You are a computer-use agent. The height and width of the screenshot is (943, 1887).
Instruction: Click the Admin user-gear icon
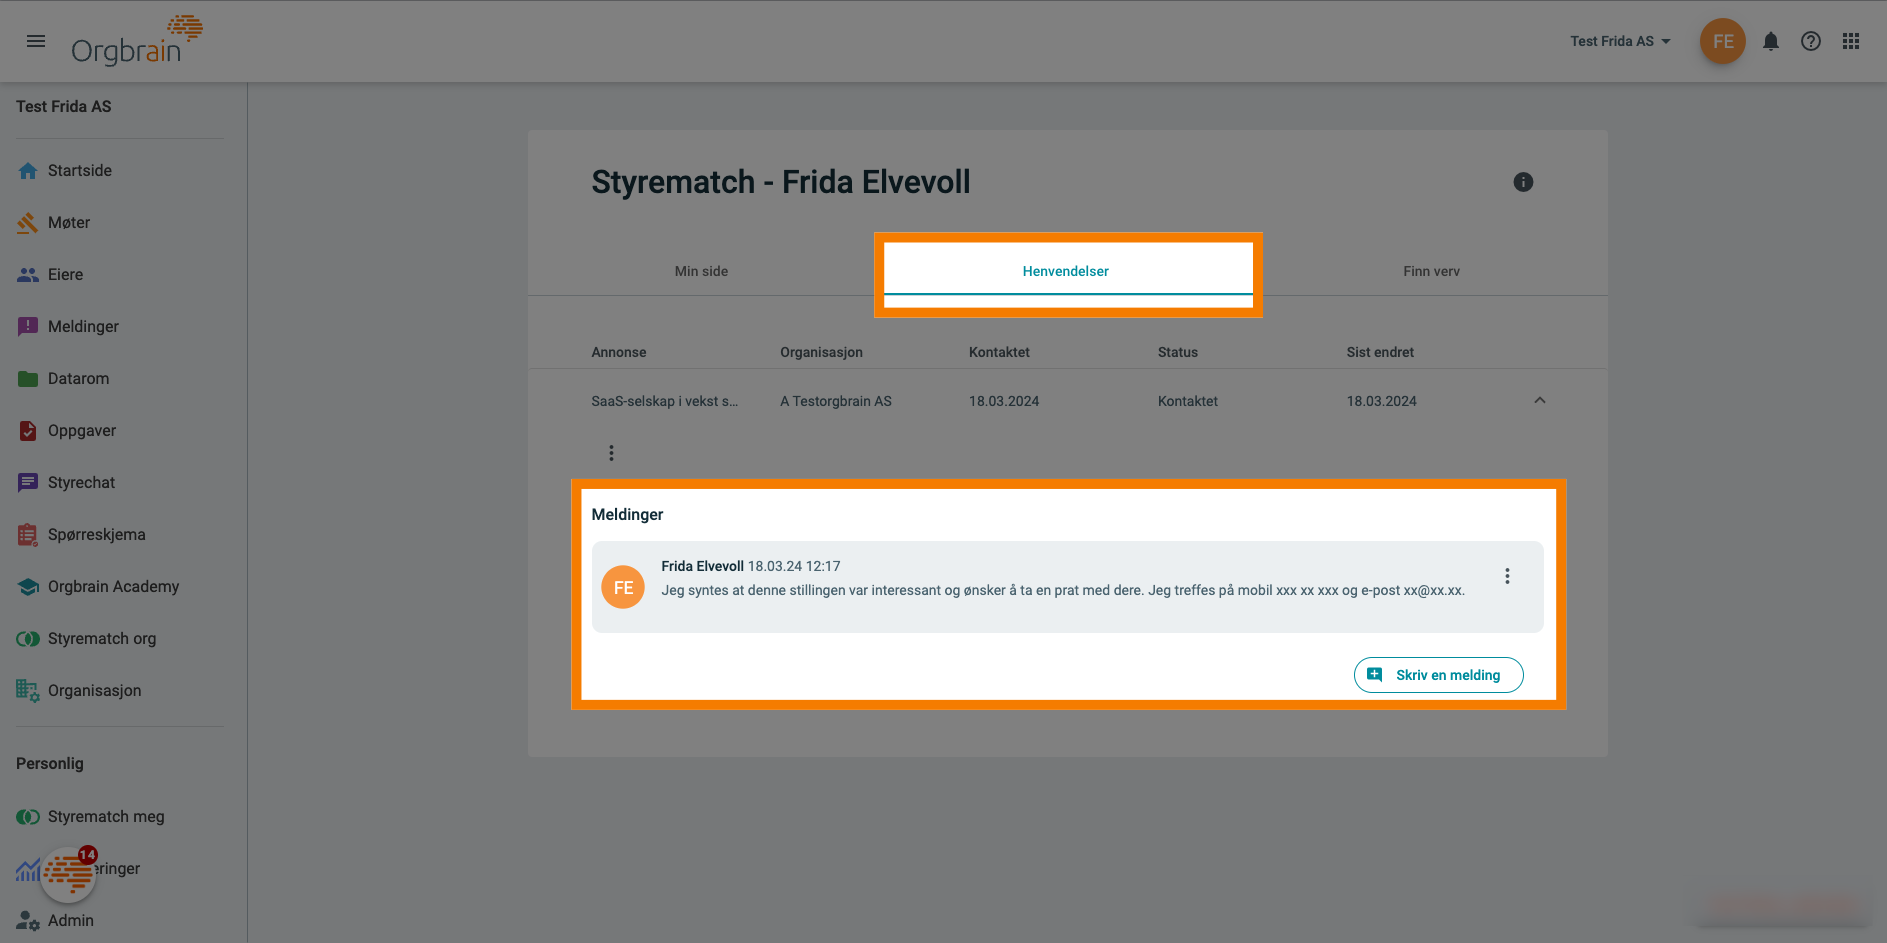(x=28, y=920)
